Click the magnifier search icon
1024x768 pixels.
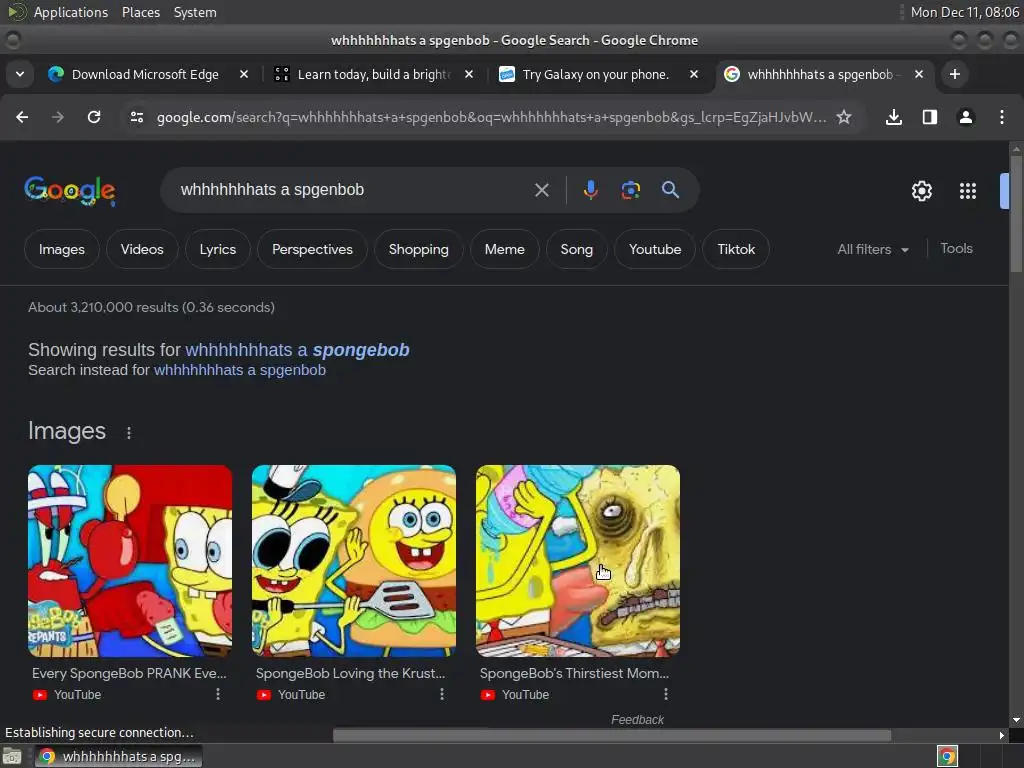[x=670, y=190]
